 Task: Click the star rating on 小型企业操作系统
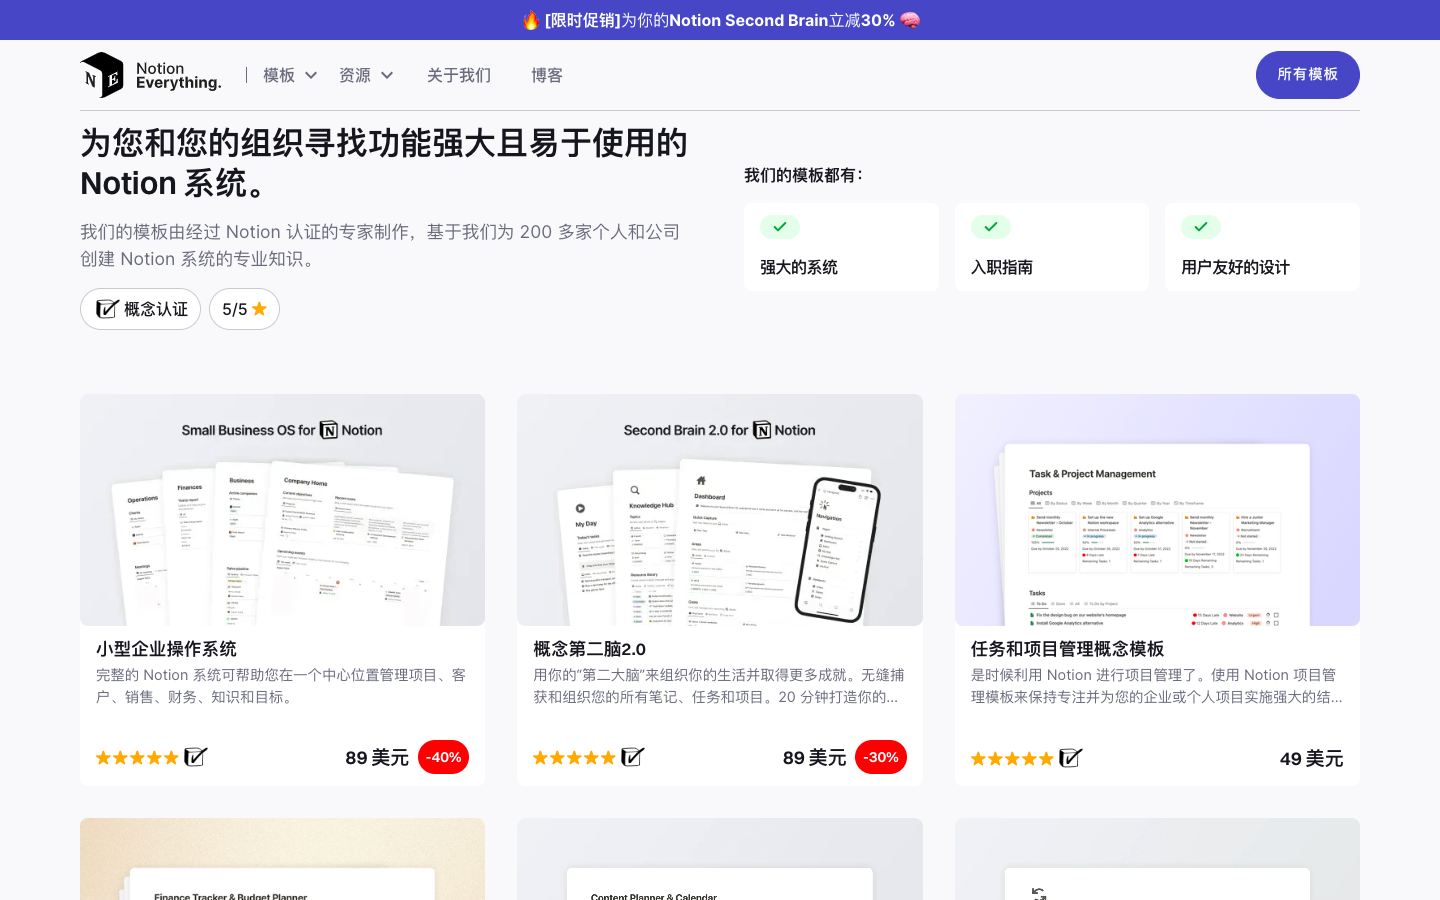137,758
